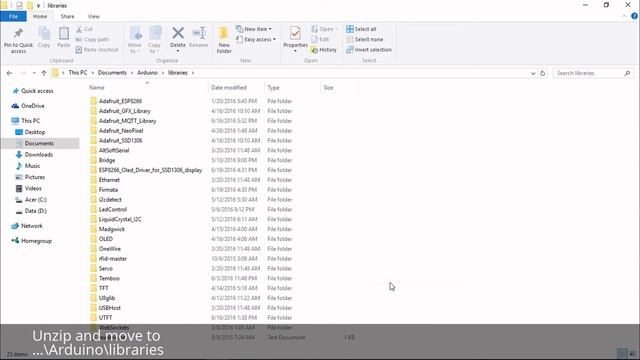Select Quick access in sidebar
The image size is (640, 360).
point(33,91)
